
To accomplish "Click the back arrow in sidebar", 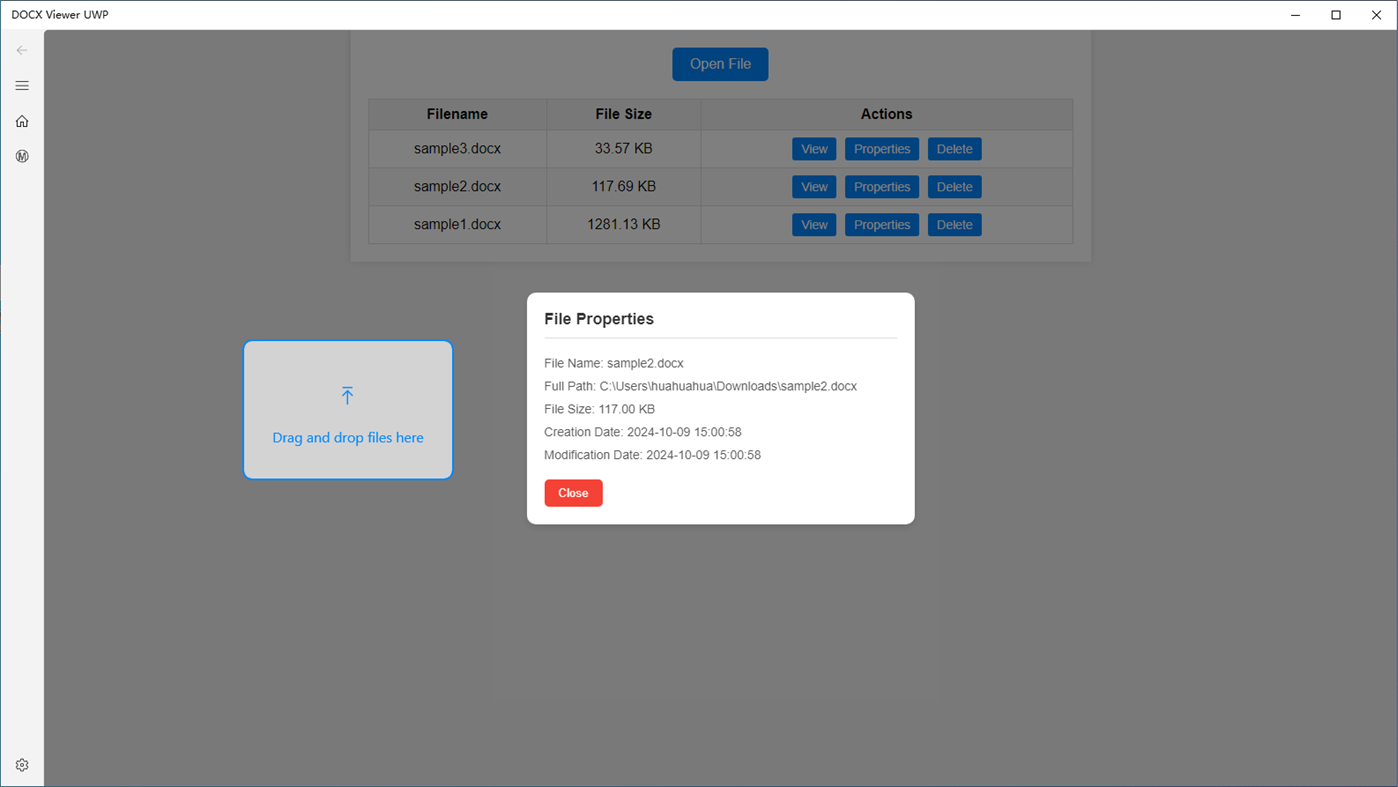I will pyautogui.click(x=22, y=50).
